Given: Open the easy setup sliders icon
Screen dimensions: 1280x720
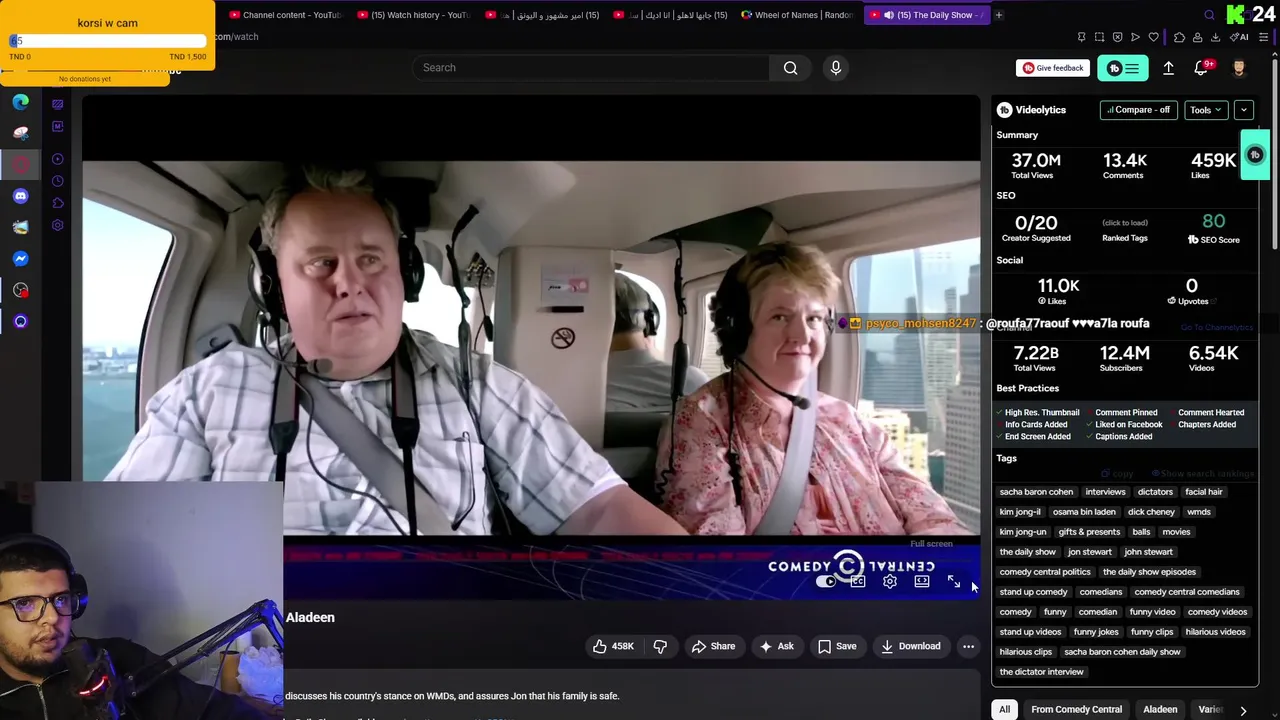Looking at the screenshot, I should coord(1264,37).
